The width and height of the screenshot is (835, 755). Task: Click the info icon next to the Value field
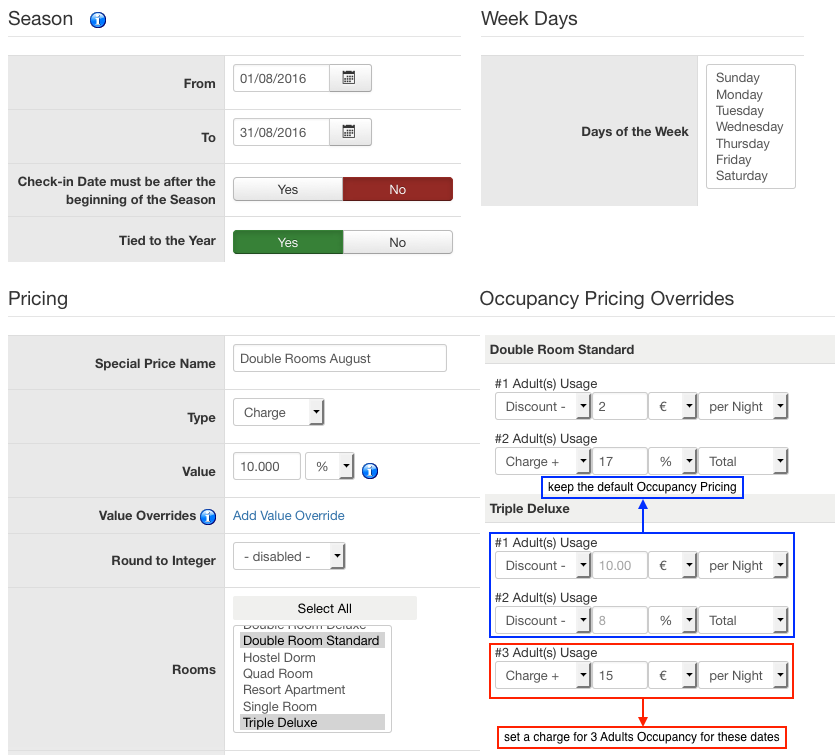370,471
